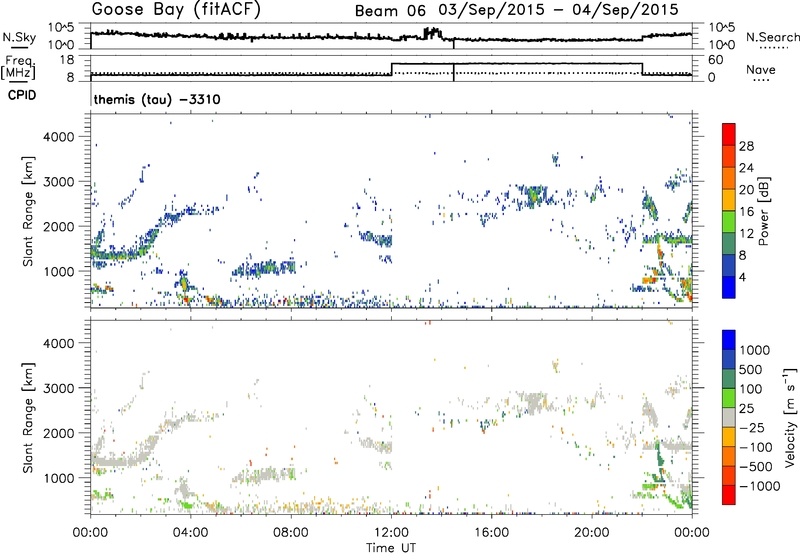The image size is (800, 554).
Task: Click the "12" label on power colorbar
Action: 746,234
